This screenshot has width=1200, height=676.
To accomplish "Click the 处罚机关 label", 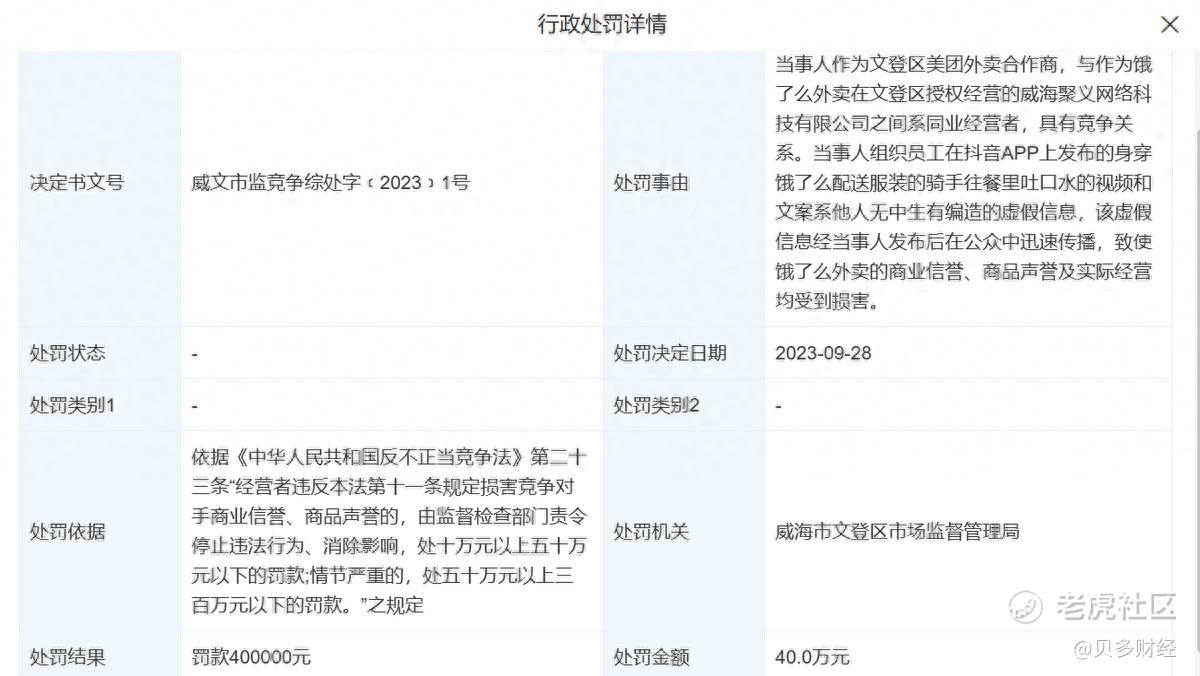I will [x=651, y=531].
